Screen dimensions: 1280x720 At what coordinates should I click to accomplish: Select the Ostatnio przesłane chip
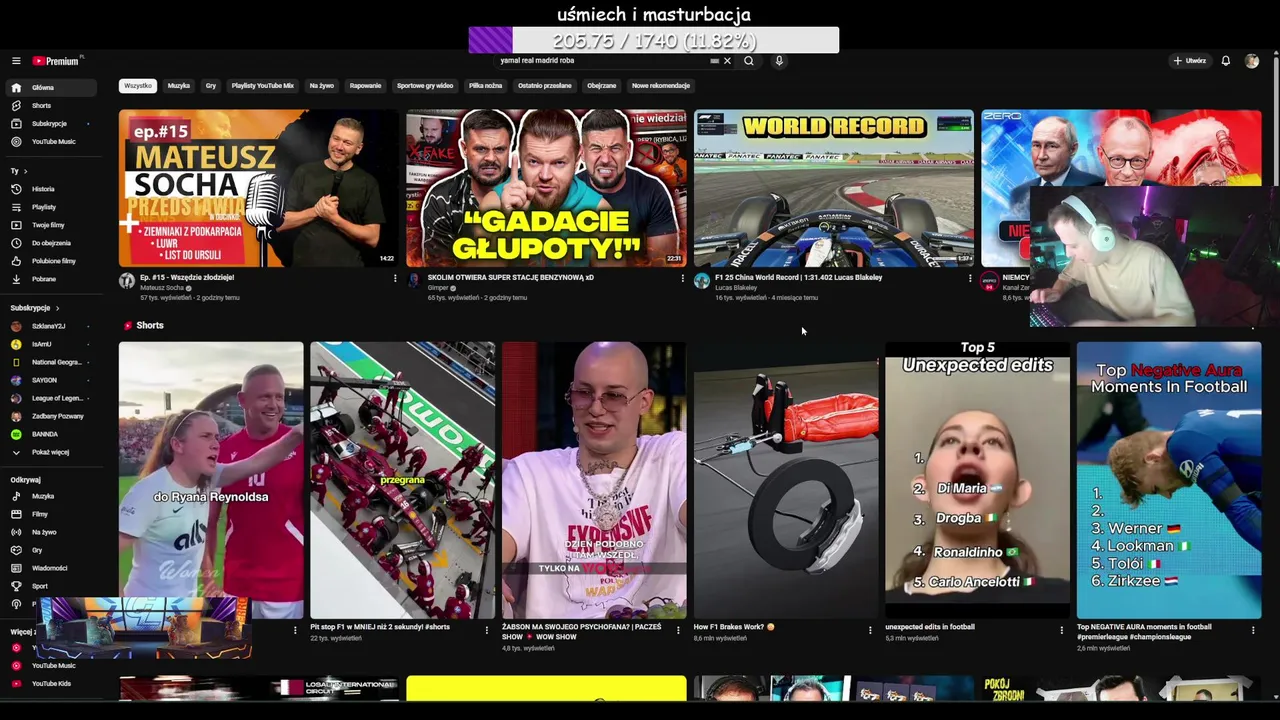544,86
